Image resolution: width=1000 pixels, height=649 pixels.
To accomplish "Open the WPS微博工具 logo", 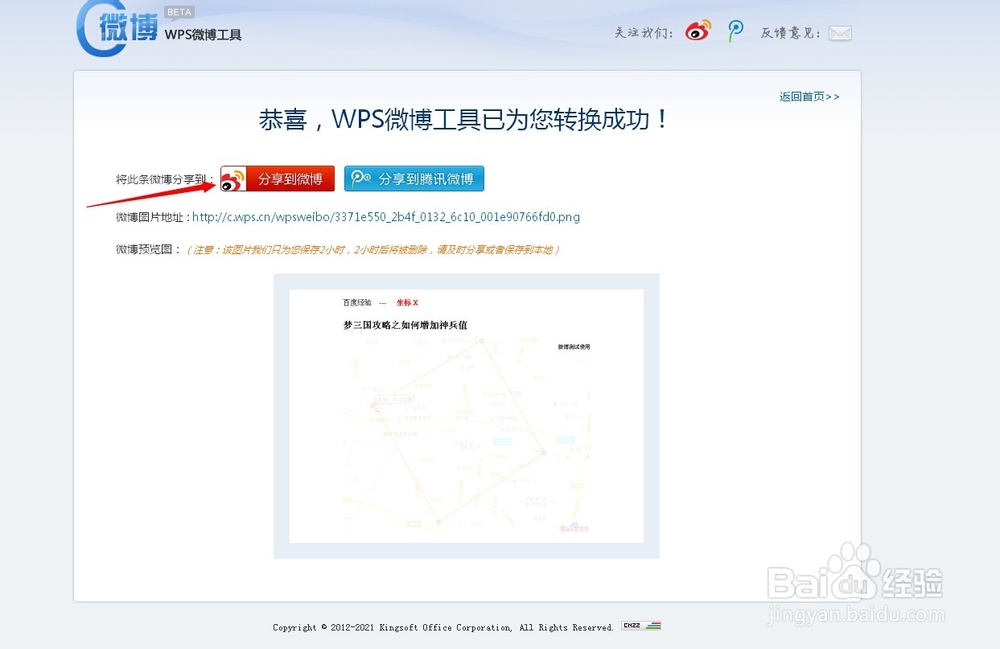I will (x=159, y=28).
